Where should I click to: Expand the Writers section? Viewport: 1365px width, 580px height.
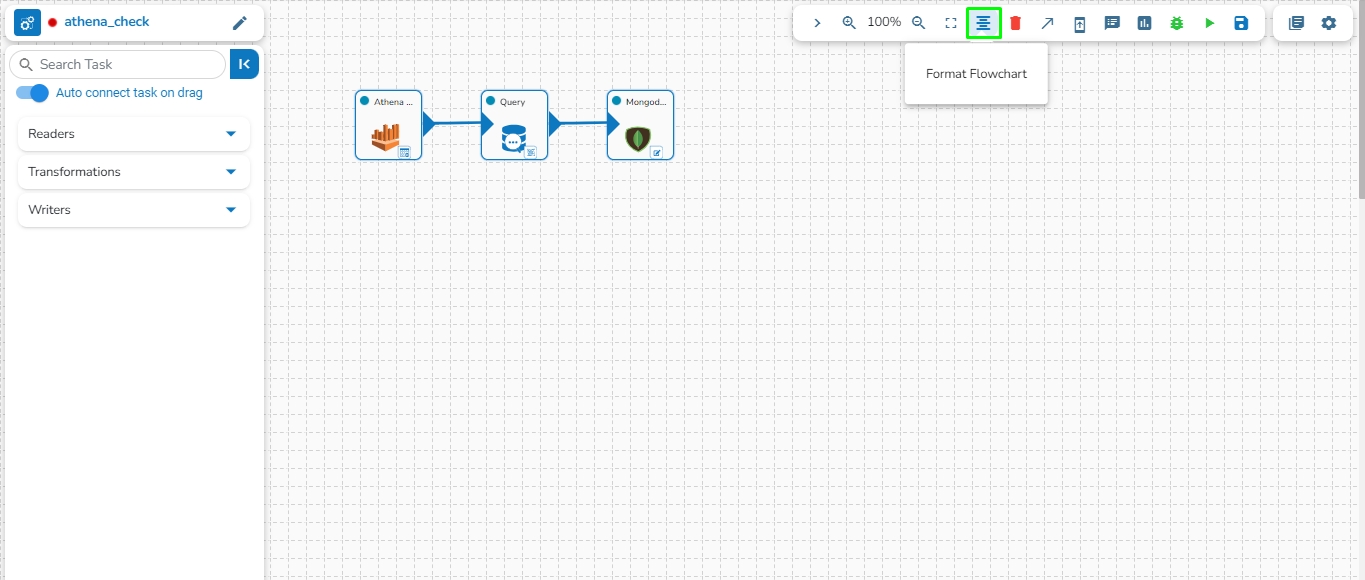coord(134,210)
